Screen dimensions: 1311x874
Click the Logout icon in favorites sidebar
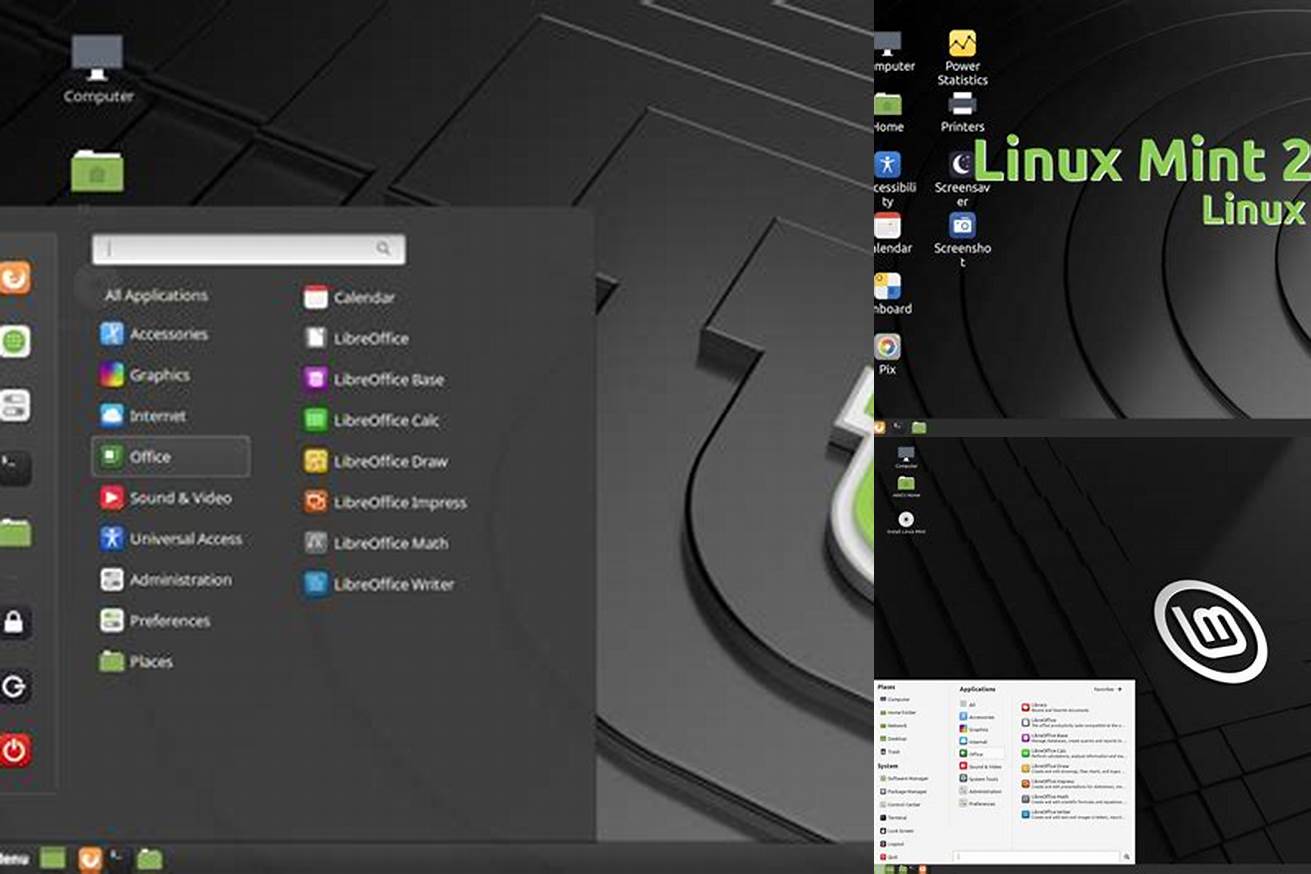[x=14, y=686]
